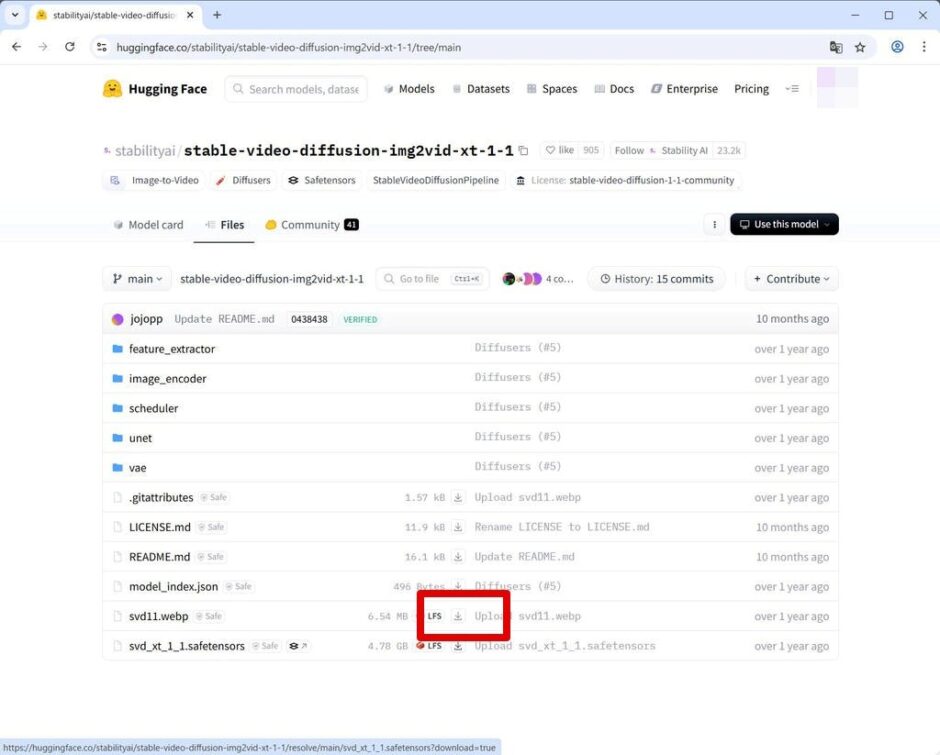The width and height of the screenshot is (940, 755).
Task: Open the stabilityai organization link
Action: [x=145, y=150]
